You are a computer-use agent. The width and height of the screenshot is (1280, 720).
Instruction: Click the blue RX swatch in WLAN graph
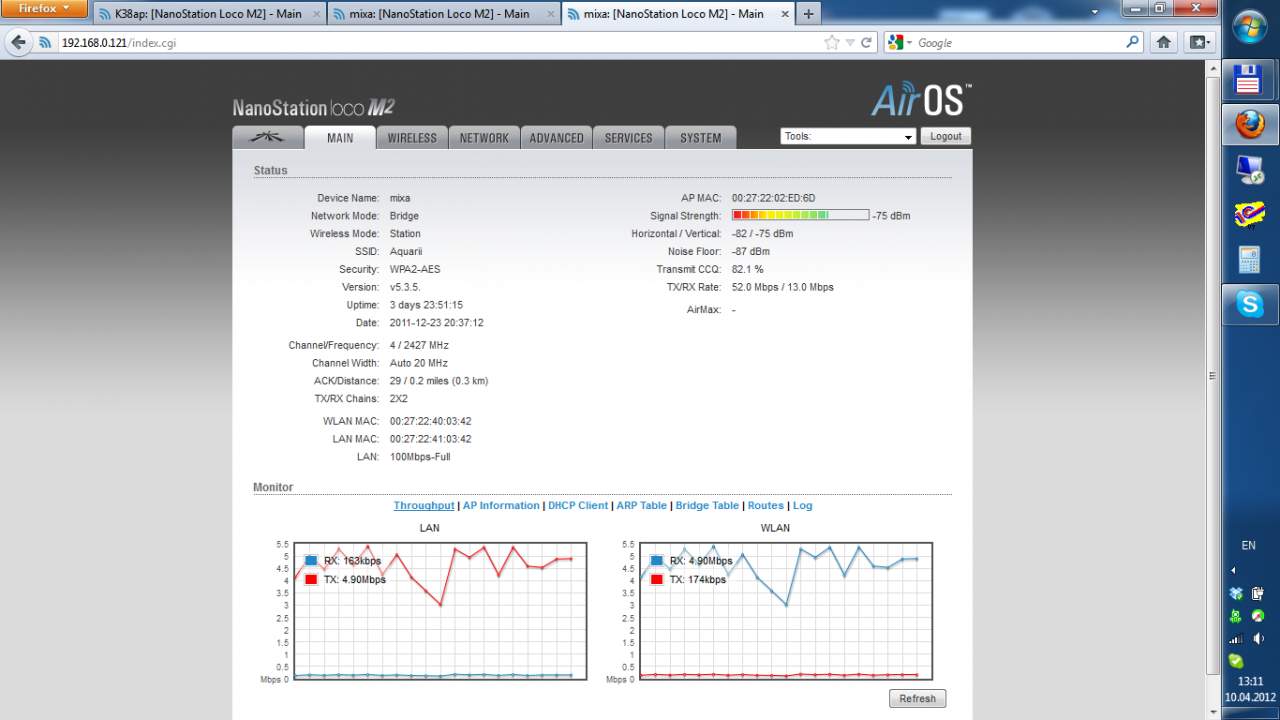click(x=657, y=561)
